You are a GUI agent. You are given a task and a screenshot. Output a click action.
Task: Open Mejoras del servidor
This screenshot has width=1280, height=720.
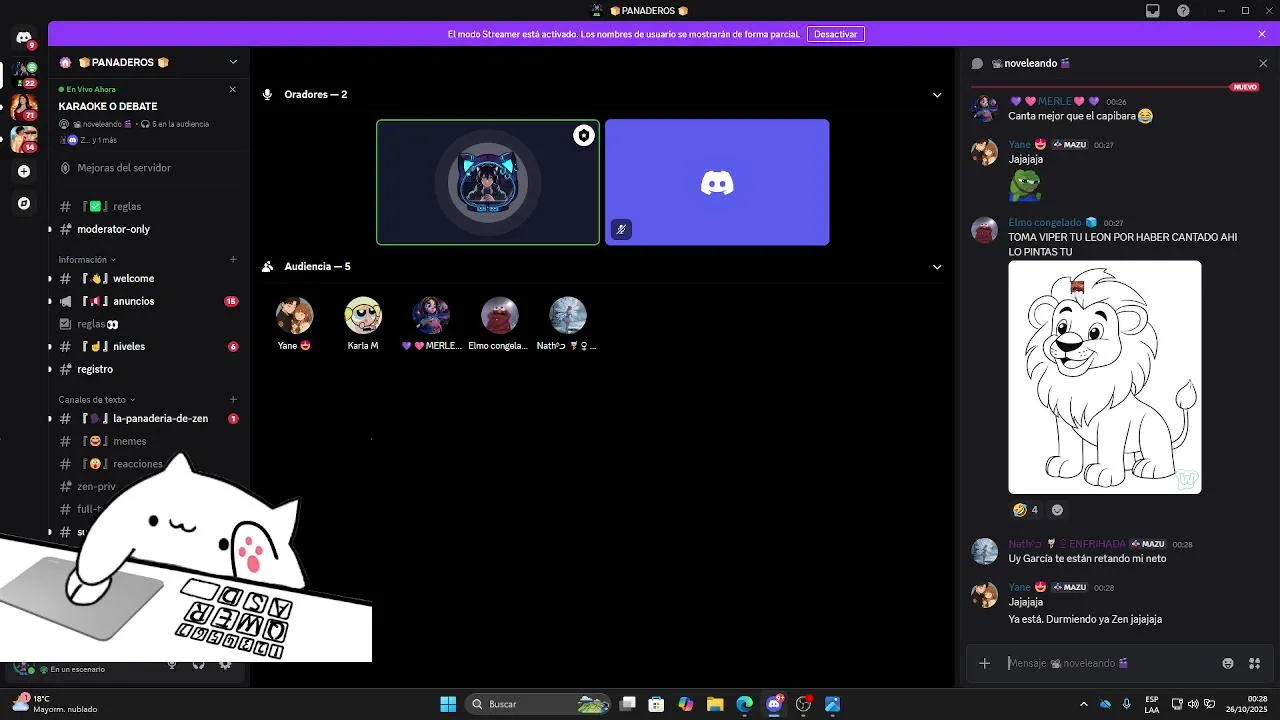pos(124,168)
